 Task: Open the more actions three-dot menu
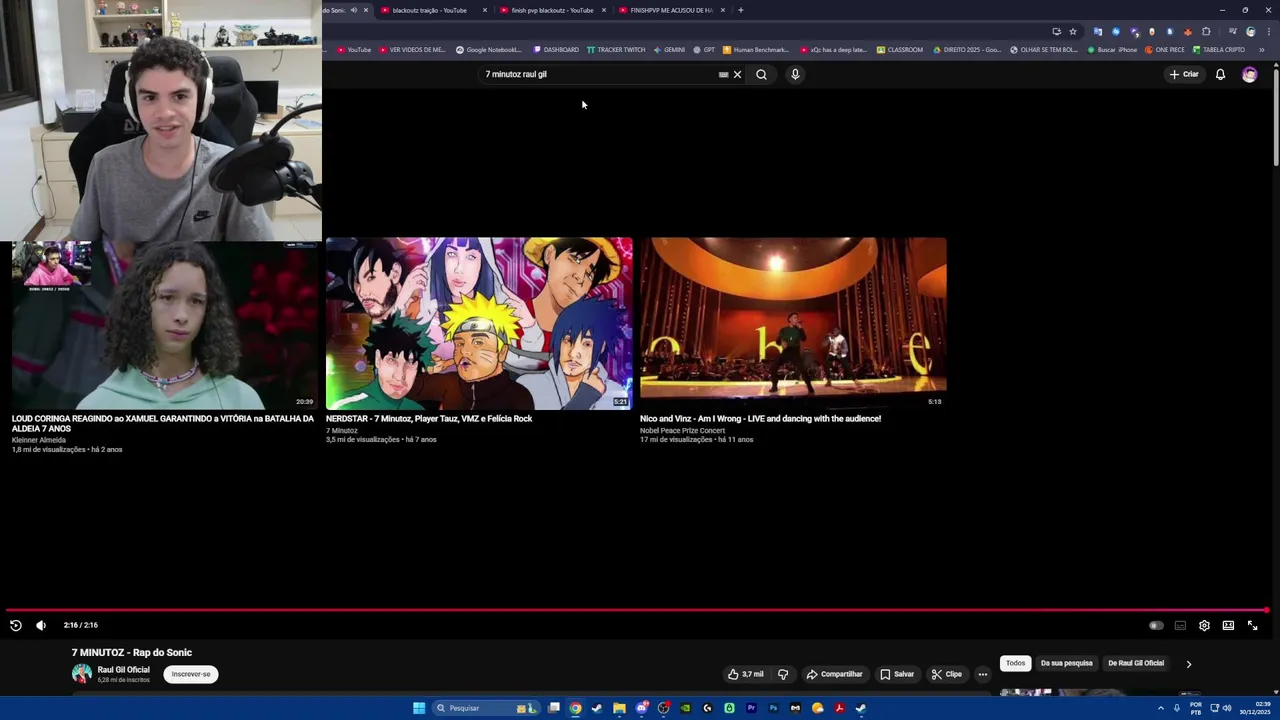click(x=982, y=674)
